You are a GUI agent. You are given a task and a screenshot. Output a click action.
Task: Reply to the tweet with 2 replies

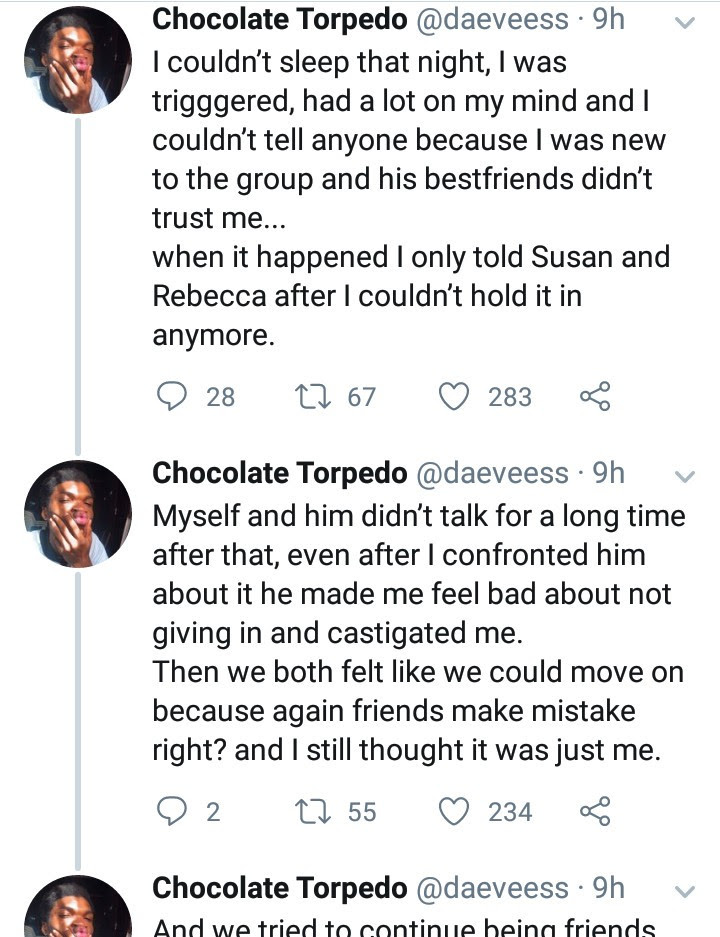coord(174,811)
